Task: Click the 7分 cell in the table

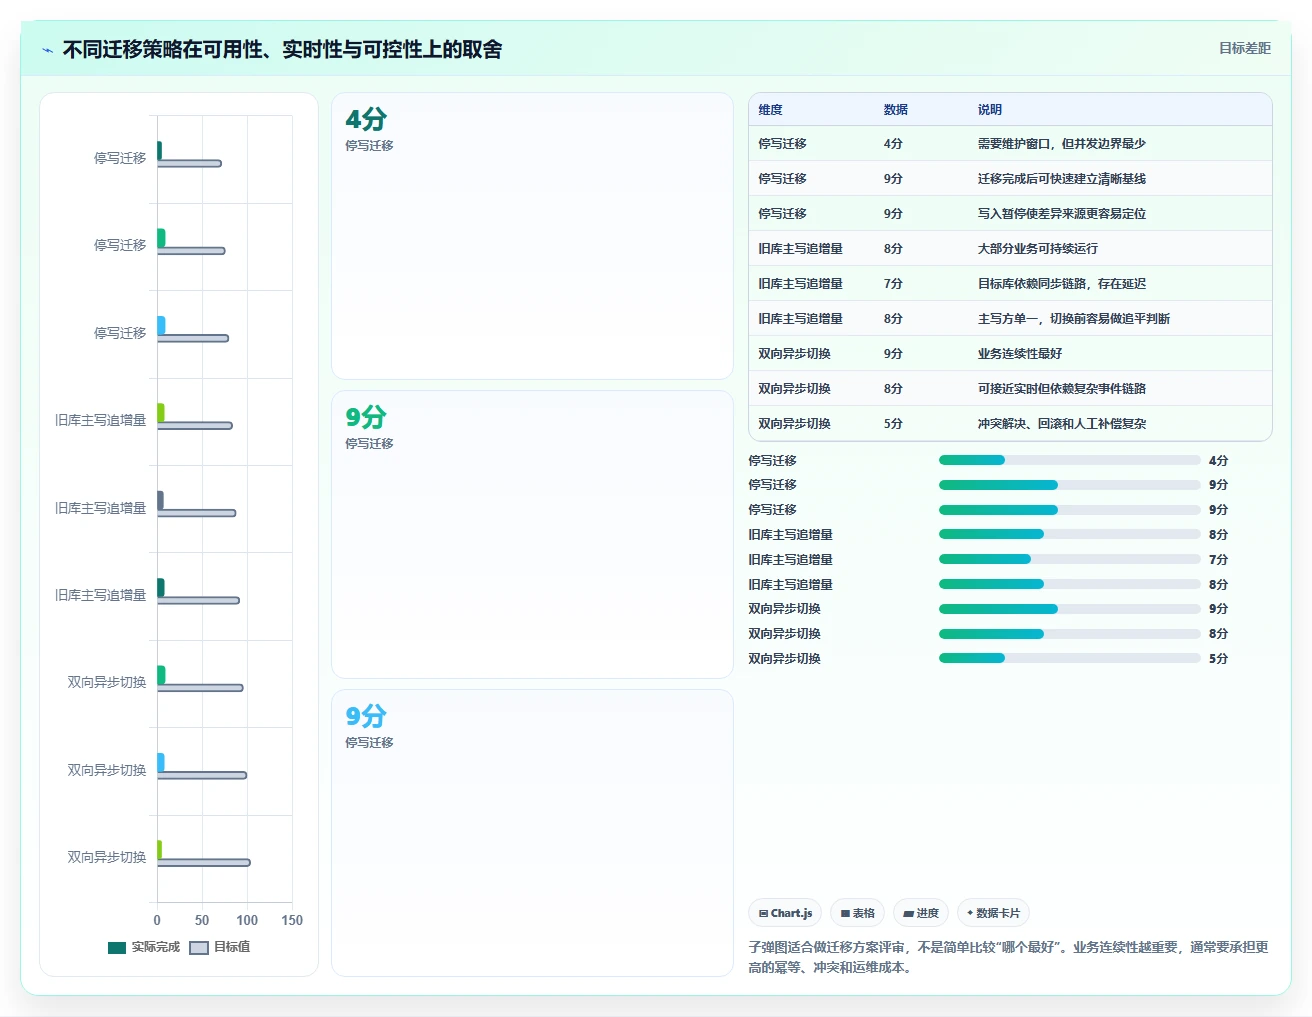Action: click(893, 284)
